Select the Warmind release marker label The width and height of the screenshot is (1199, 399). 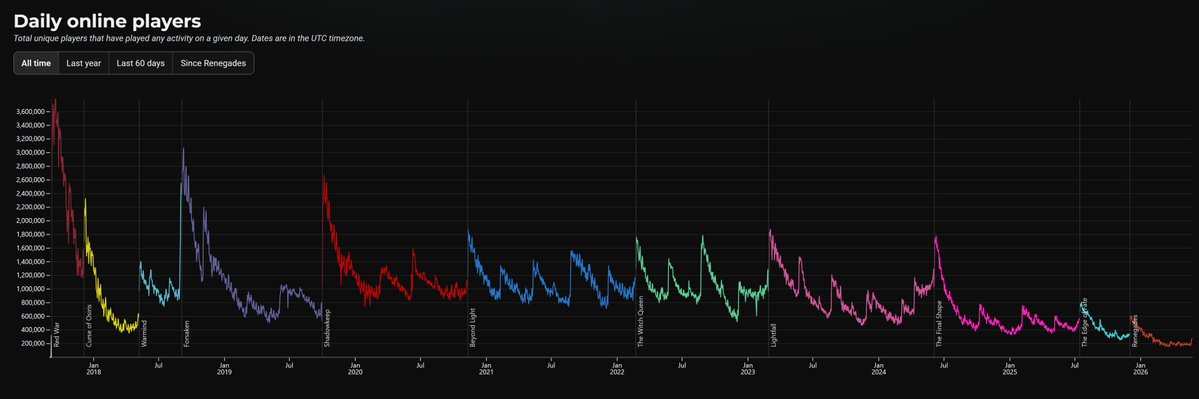point(144,333)
